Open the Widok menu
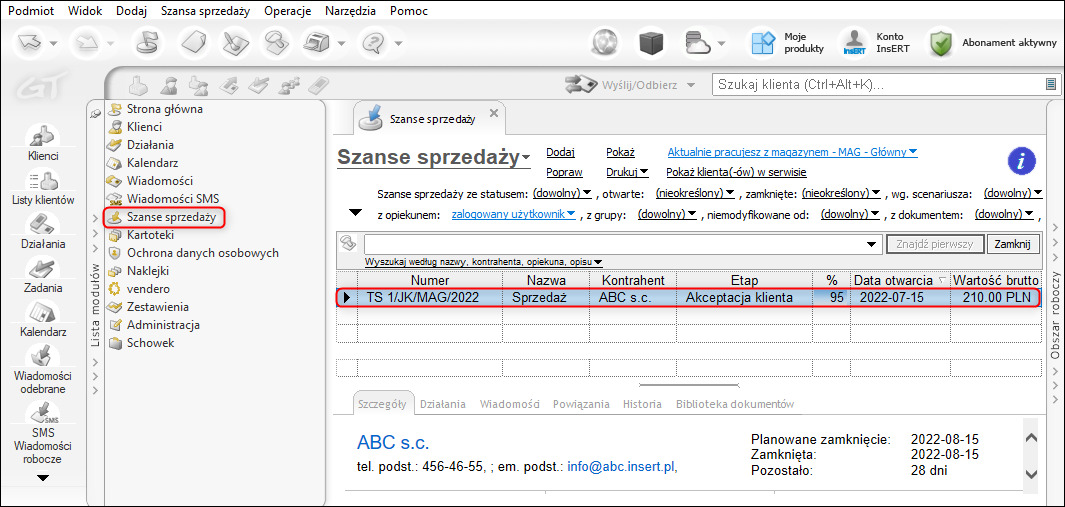 86,11
